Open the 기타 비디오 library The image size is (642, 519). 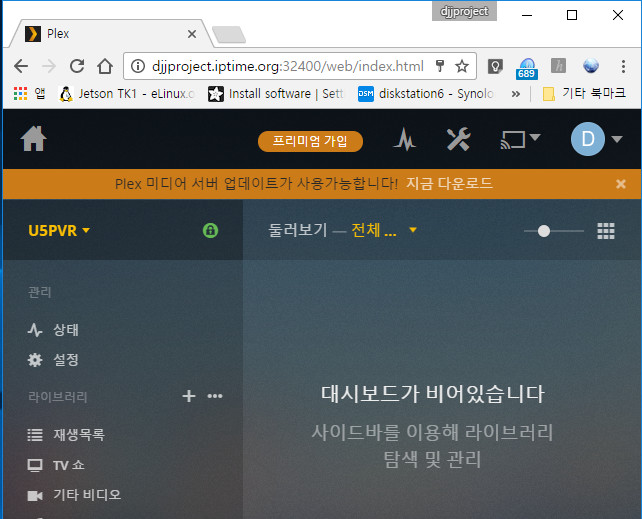point(74,495)
